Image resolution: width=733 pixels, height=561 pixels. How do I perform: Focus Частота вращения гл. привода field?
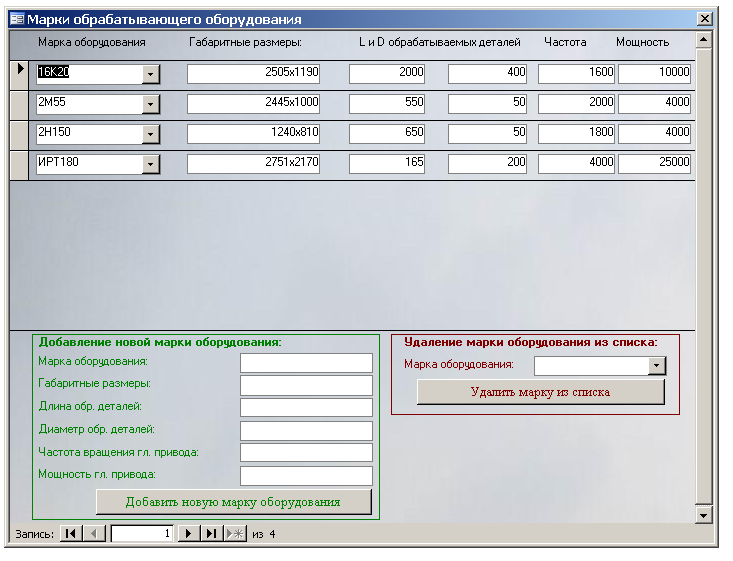tap(306, 453)
